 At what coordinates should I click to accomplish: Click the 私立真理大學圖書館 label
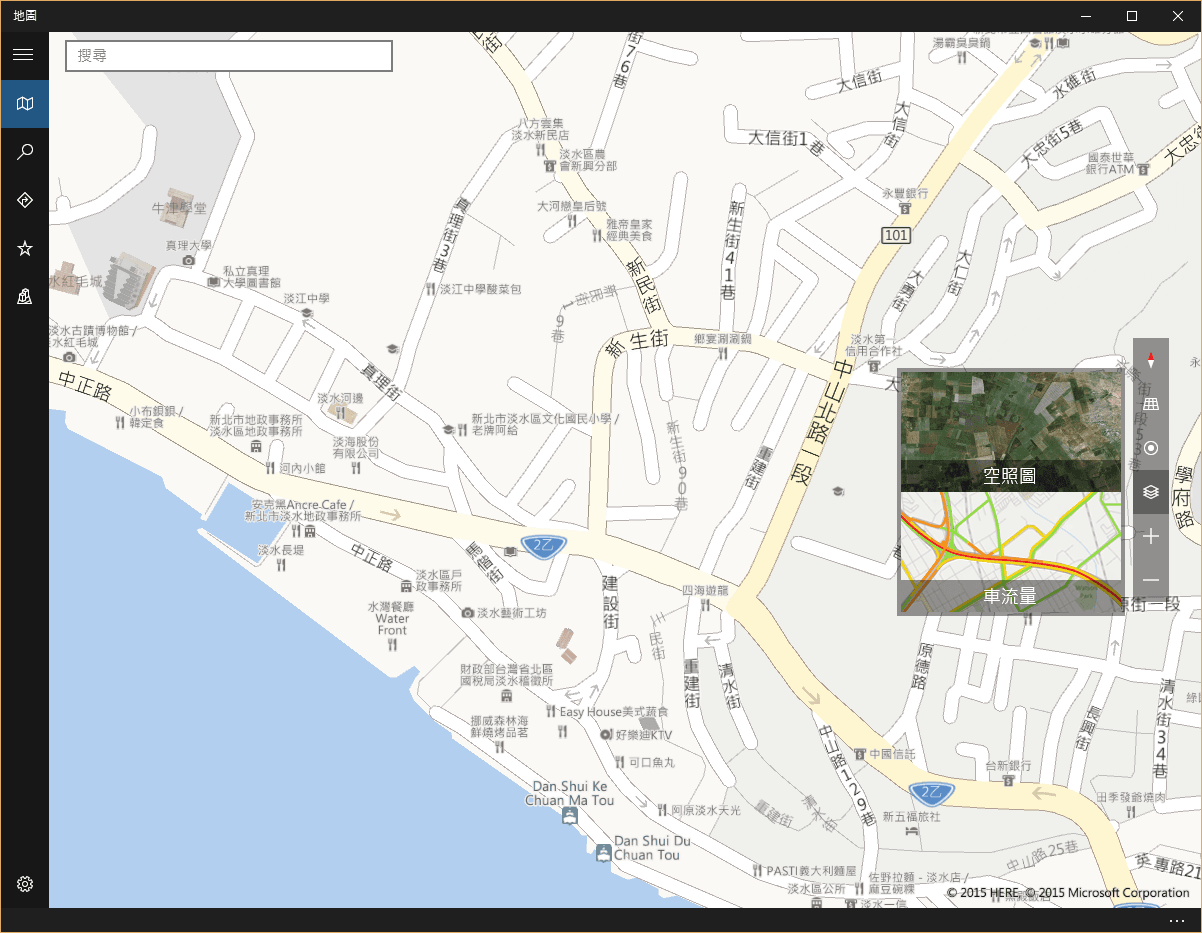tap(251, 276)
